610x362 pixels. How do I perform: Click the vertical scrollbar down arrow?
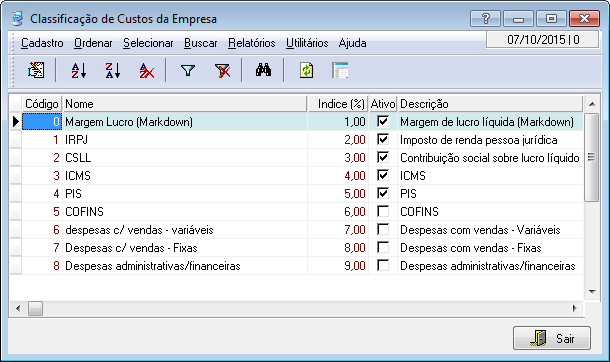[592, 292]
